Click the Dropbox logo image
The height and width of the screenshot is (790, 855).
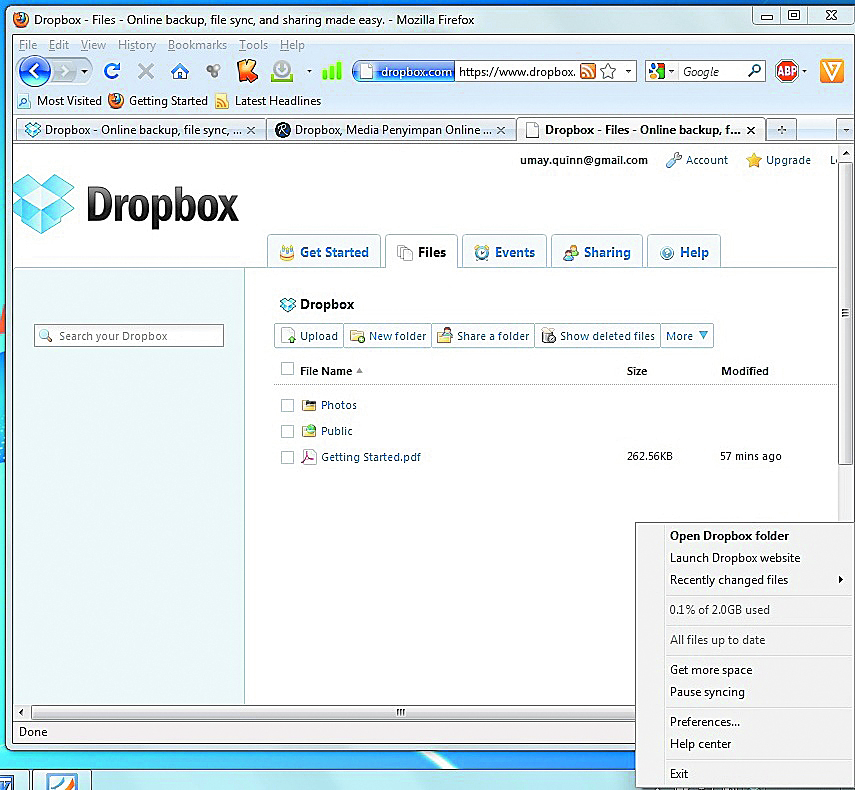[x=126, y=204]
